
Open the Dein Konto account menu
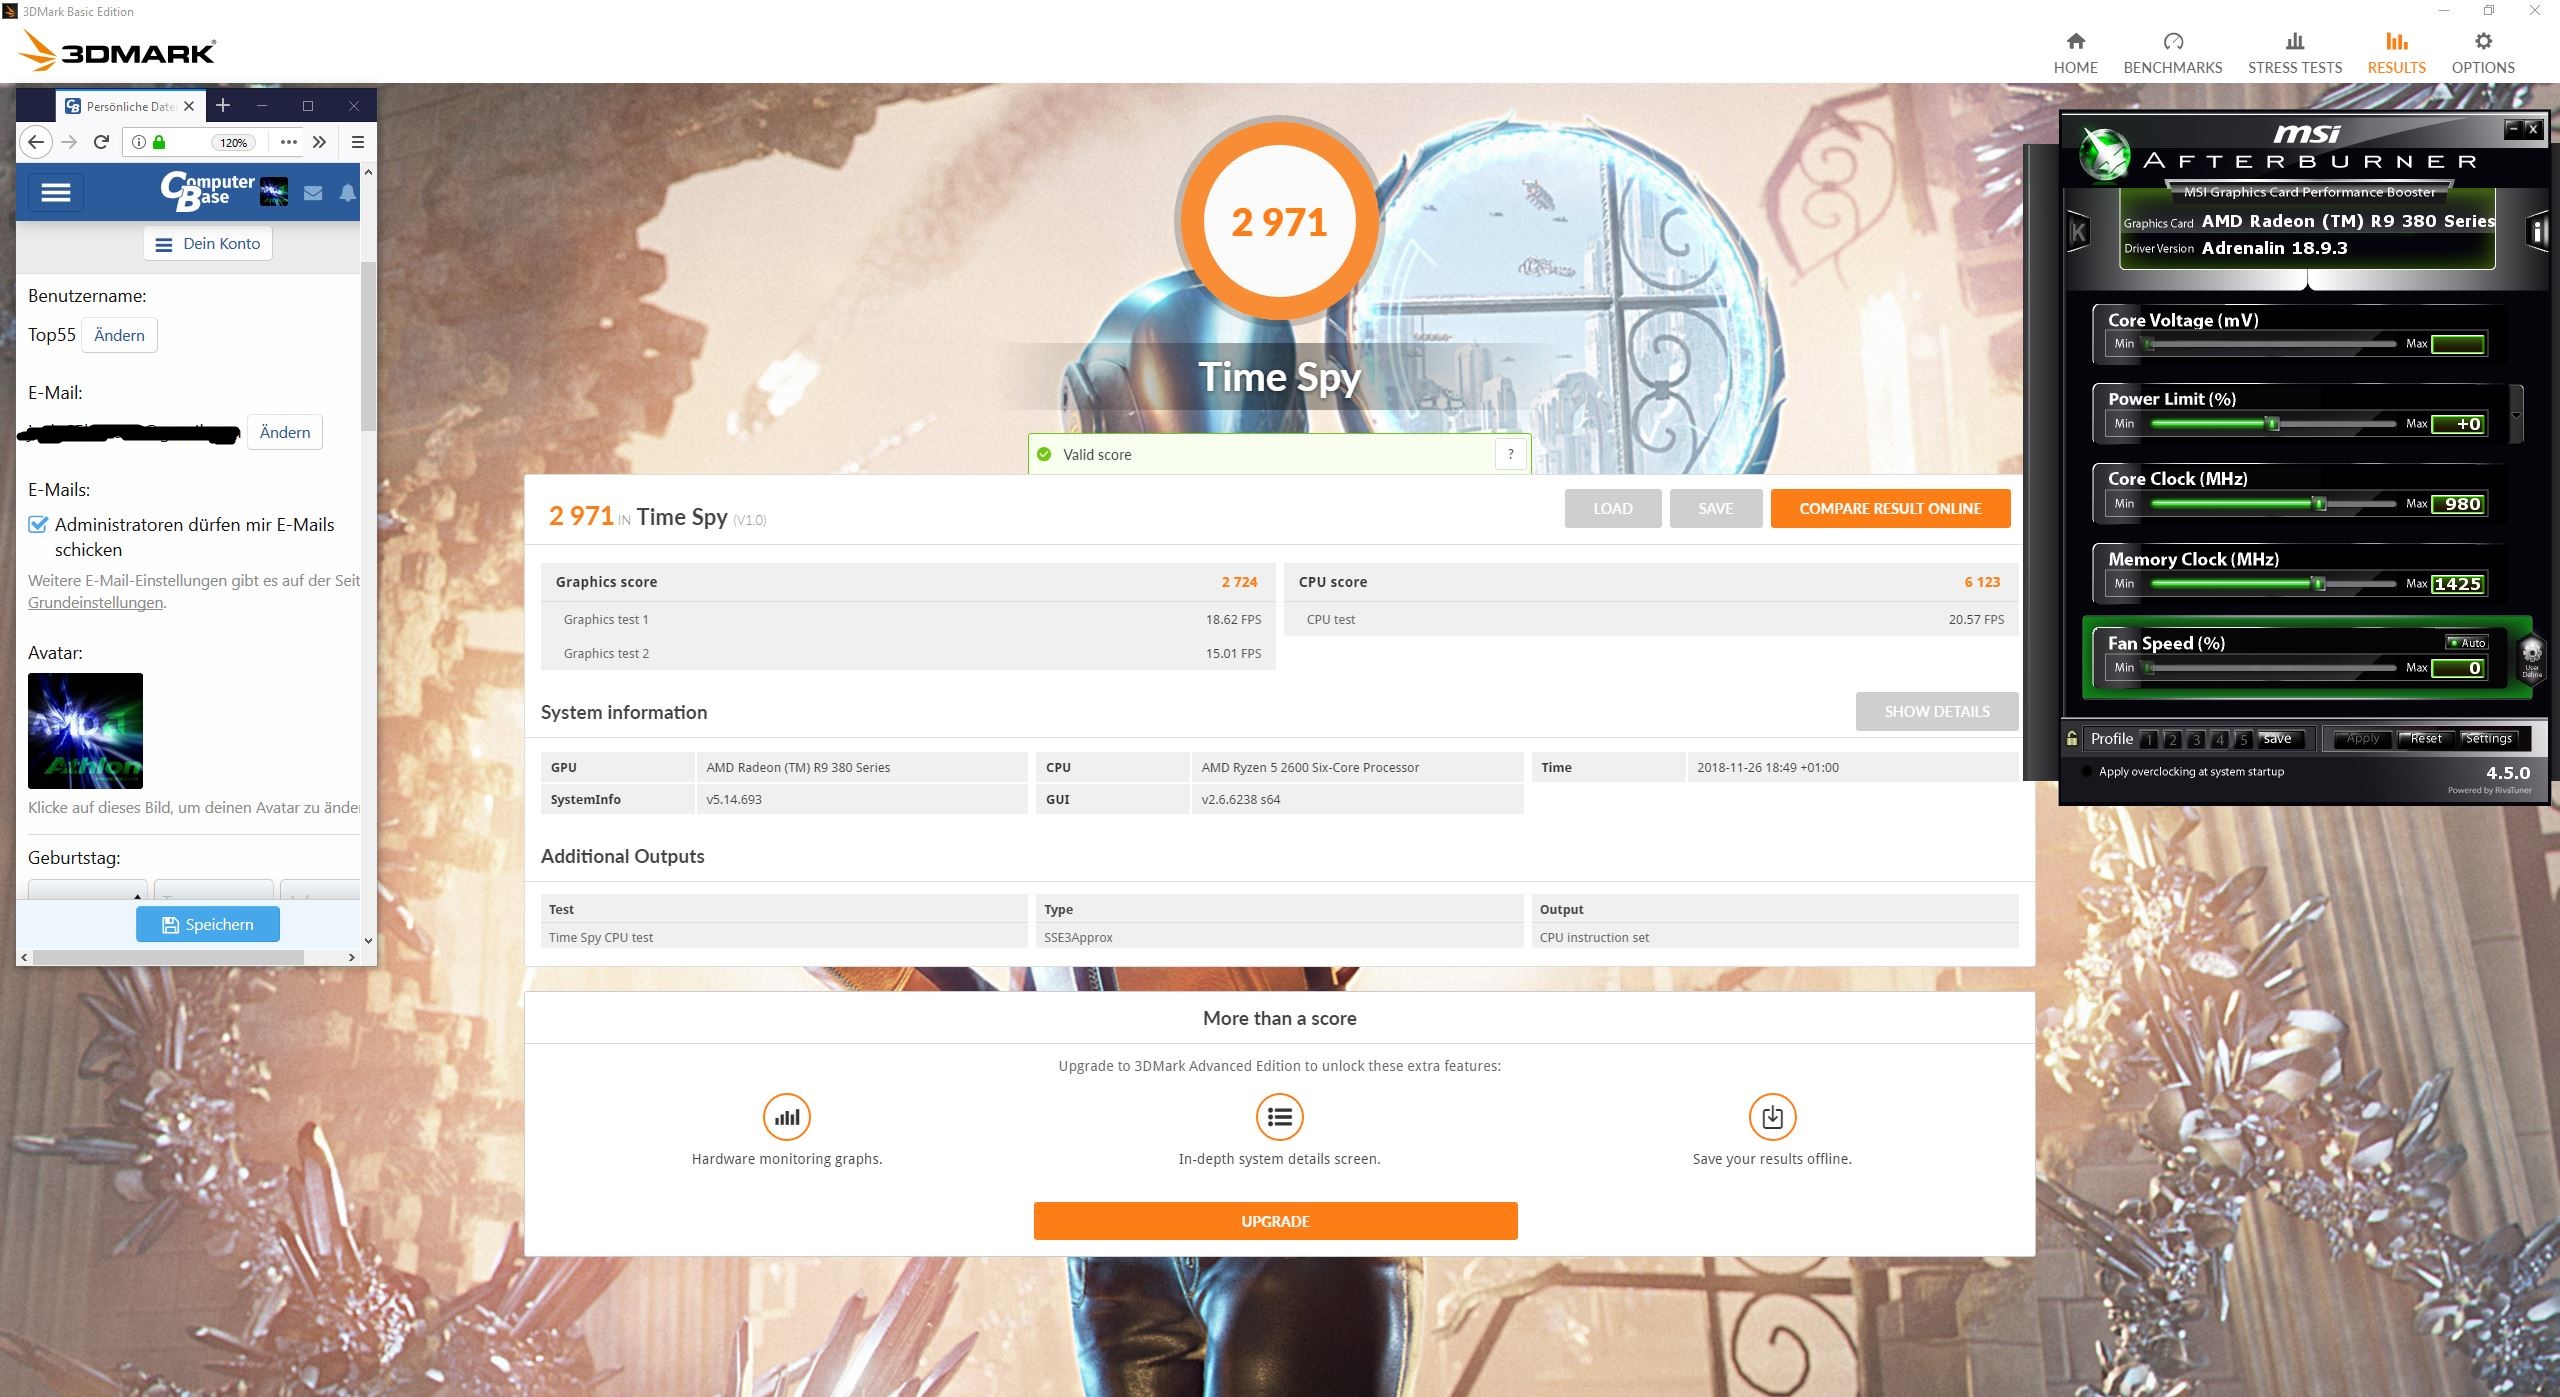[x=208, y=243]
